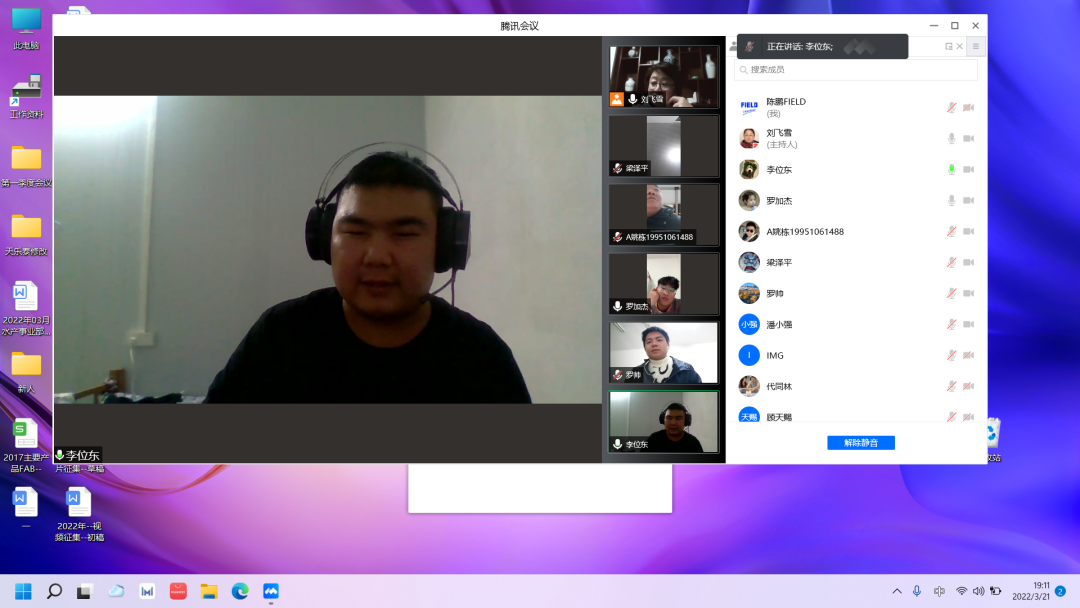Pop out the members panel

coord(948,46)
